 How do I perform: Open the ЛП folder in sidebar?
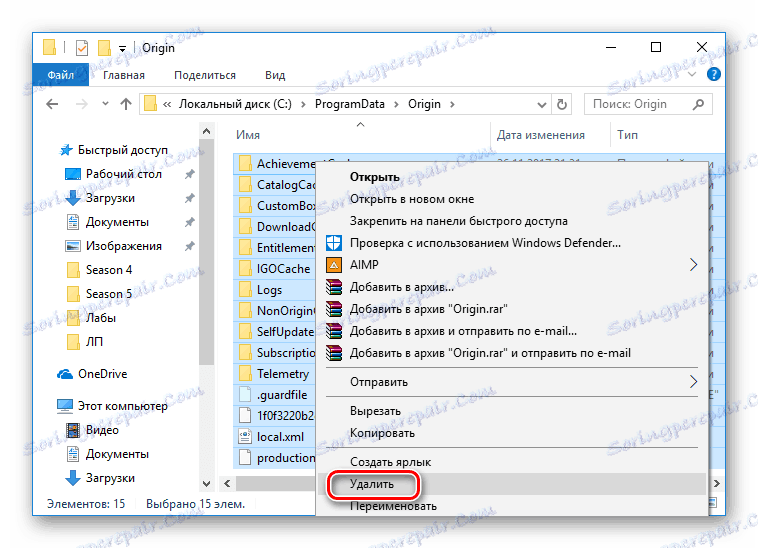click(85, 342)
